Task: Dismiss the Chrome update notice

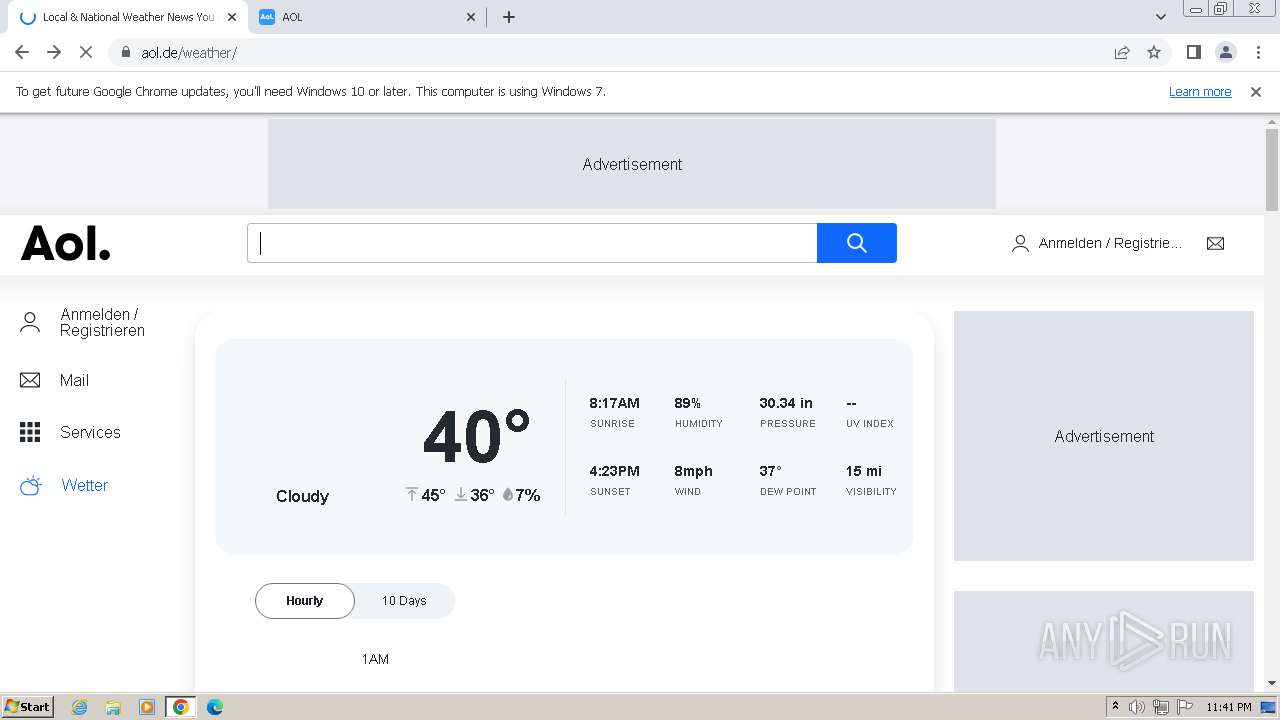Action: tap(1256, 91)
